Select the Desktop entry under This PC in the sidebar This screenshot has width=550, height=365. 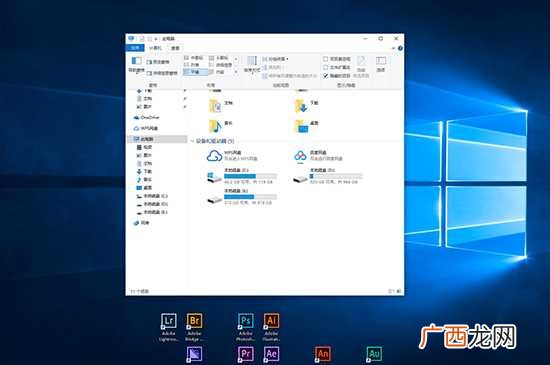(x=144, y=188)
